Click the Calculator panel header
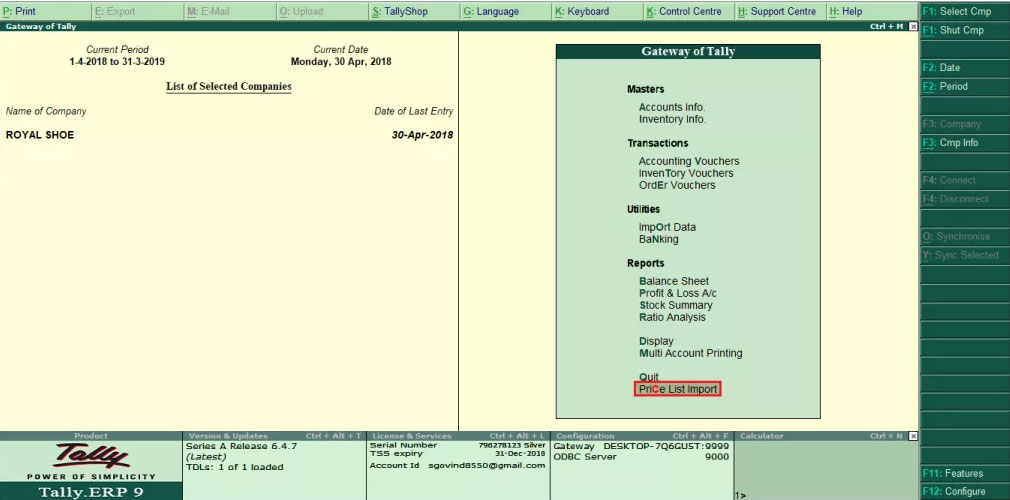Image resolution: width=1010 pixels, height=500 pixels. click(821, 436)
